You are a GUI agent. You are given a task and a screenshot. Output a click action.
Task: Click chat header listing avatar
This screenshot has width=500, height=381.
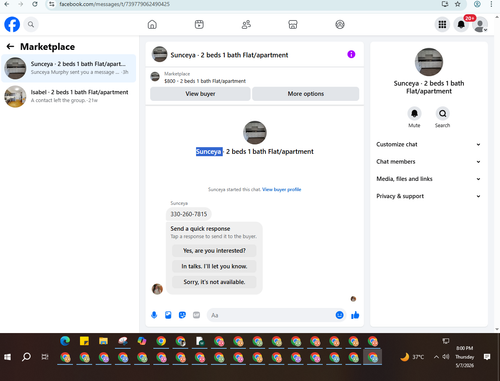(x=159, y=54)
